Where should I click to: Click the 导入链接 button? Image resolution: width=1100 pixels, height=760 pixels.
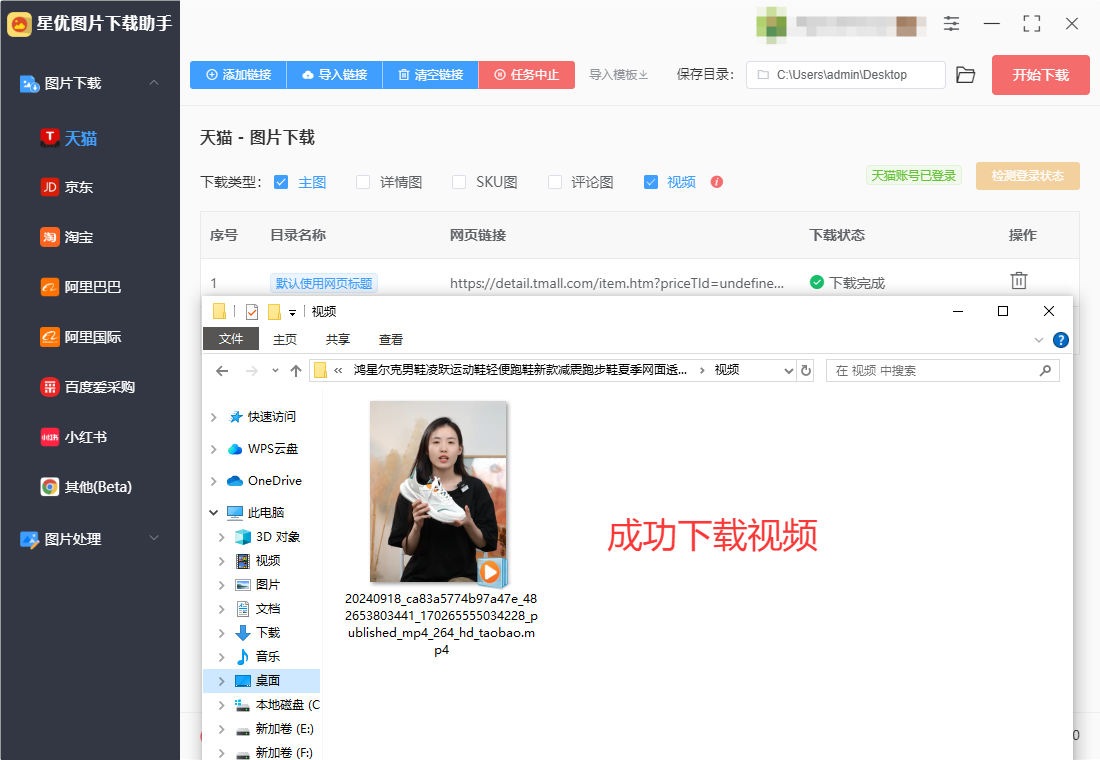click(x=335, y=75)
